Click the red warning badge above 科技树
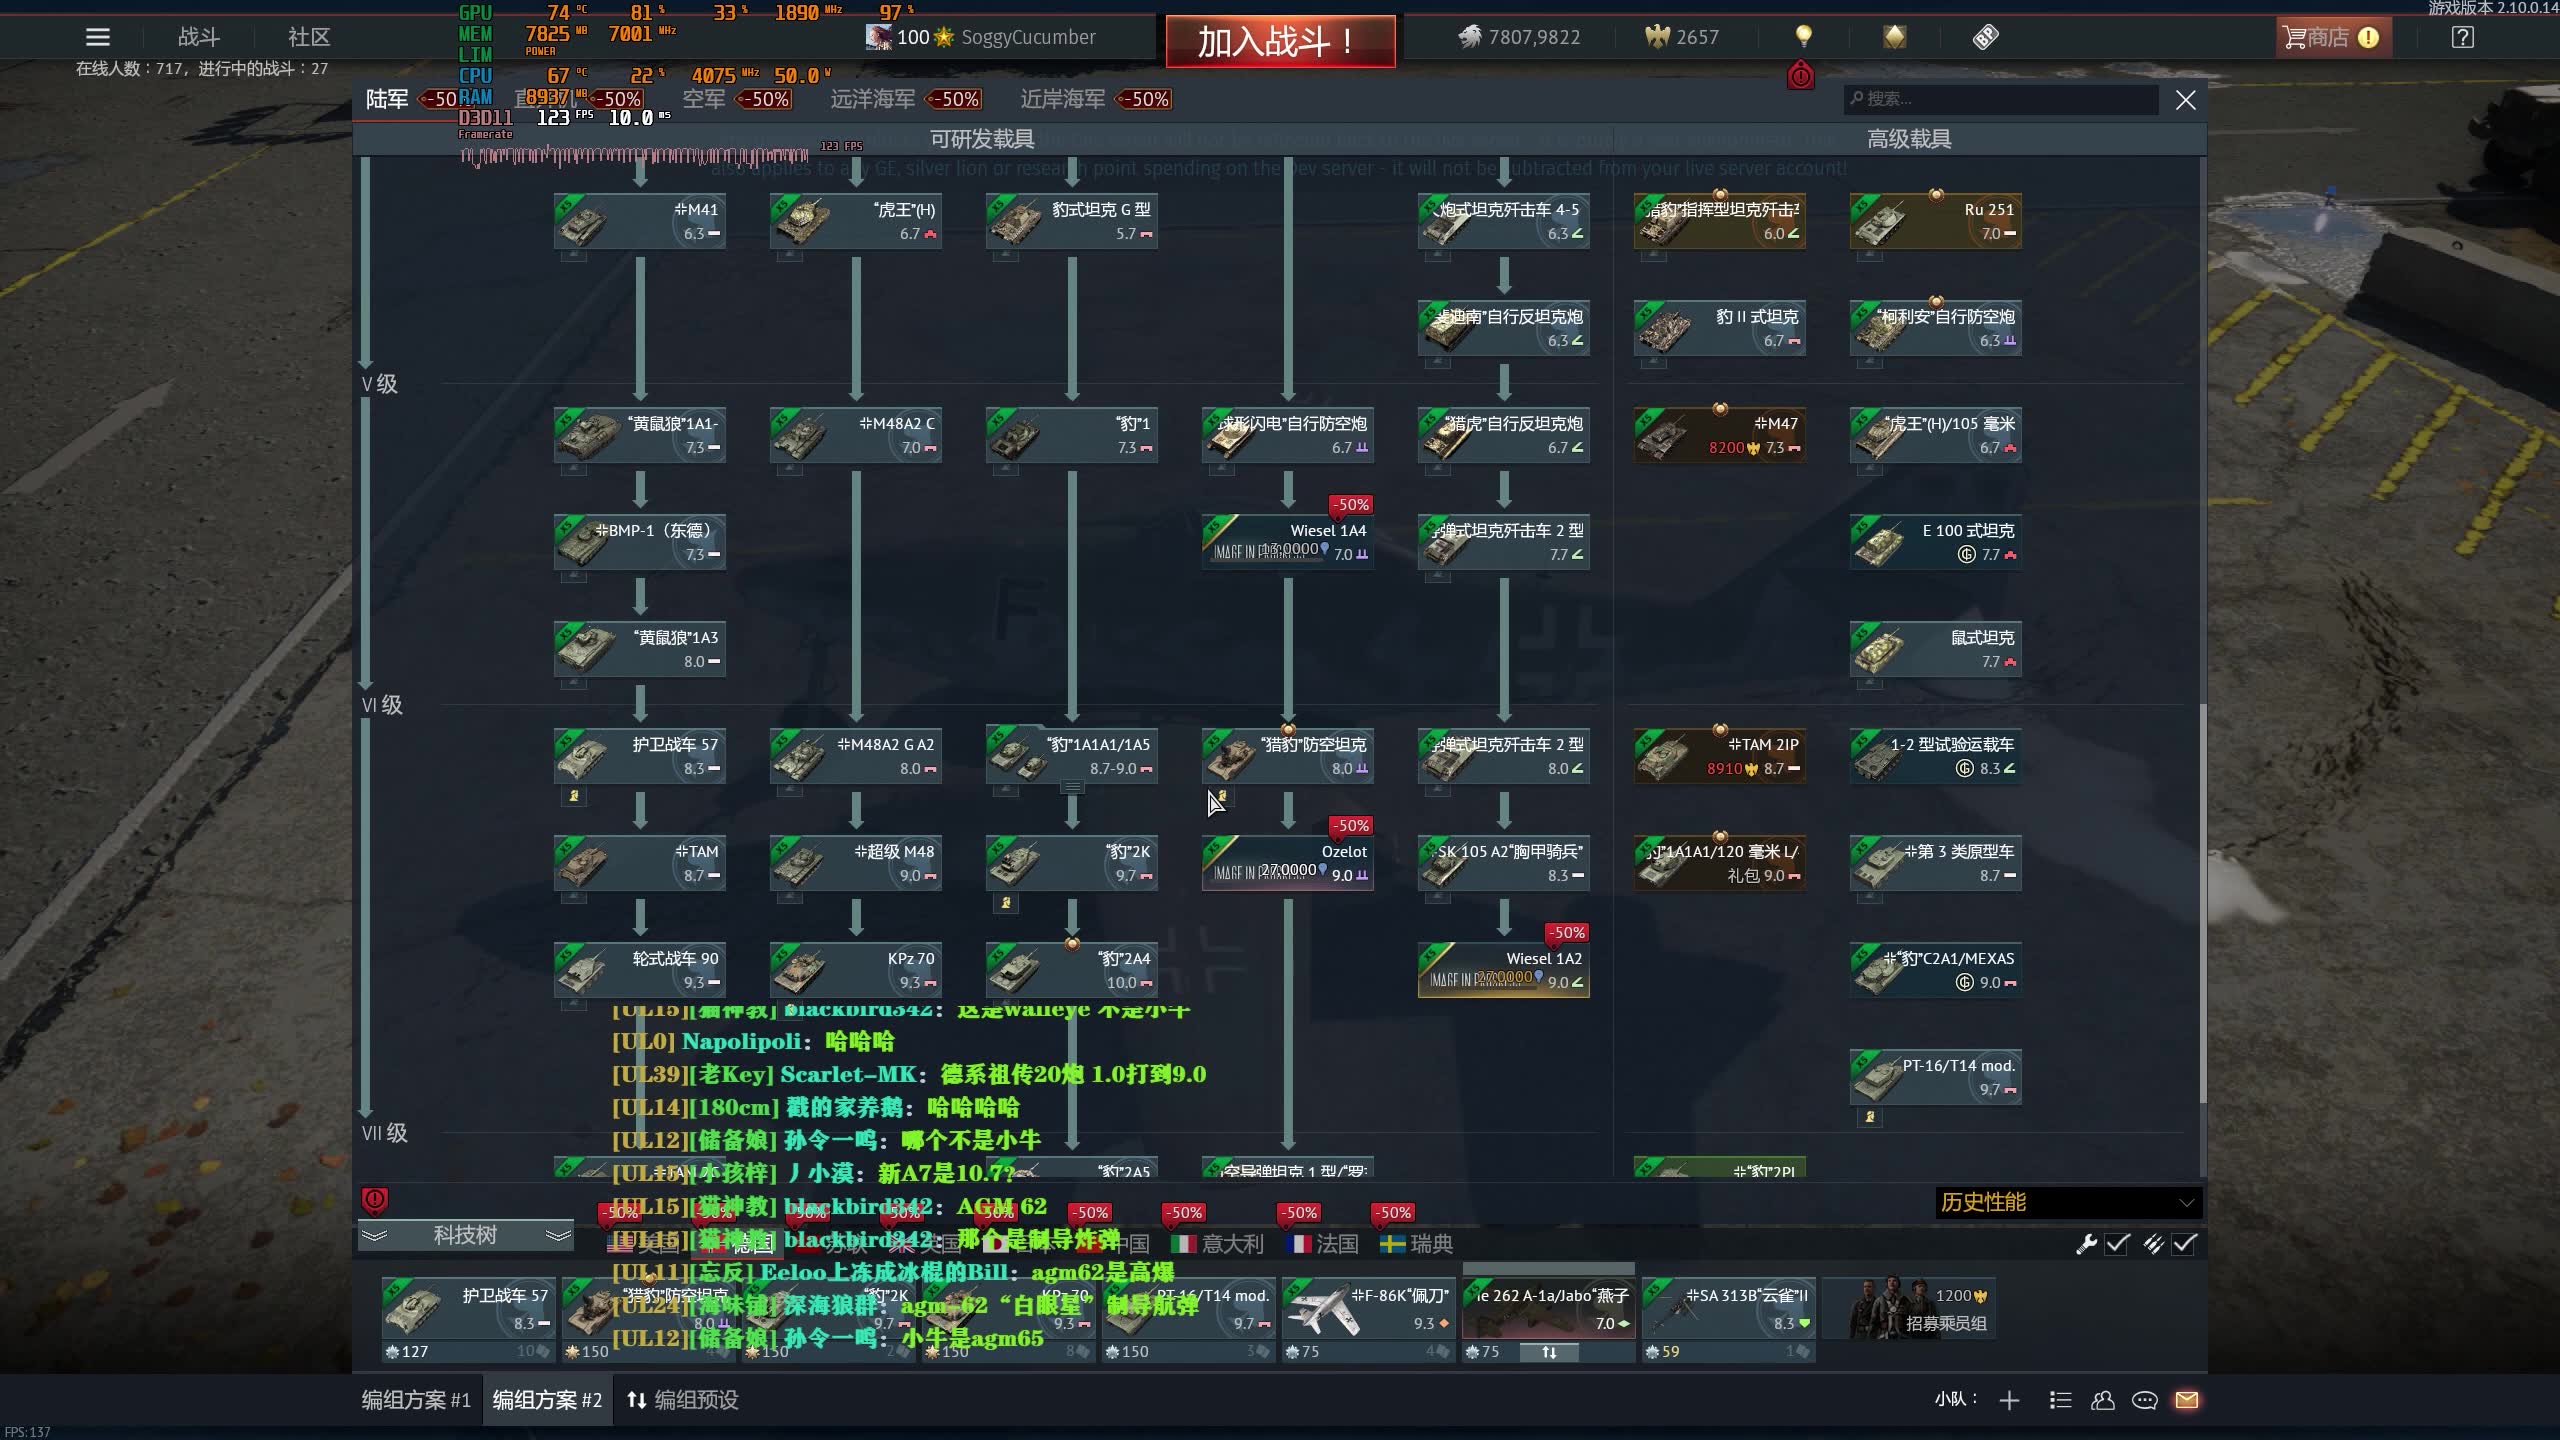The width and height of the screenshot is (2560, 1440). pyautogui.click(x=374, y=1199)
